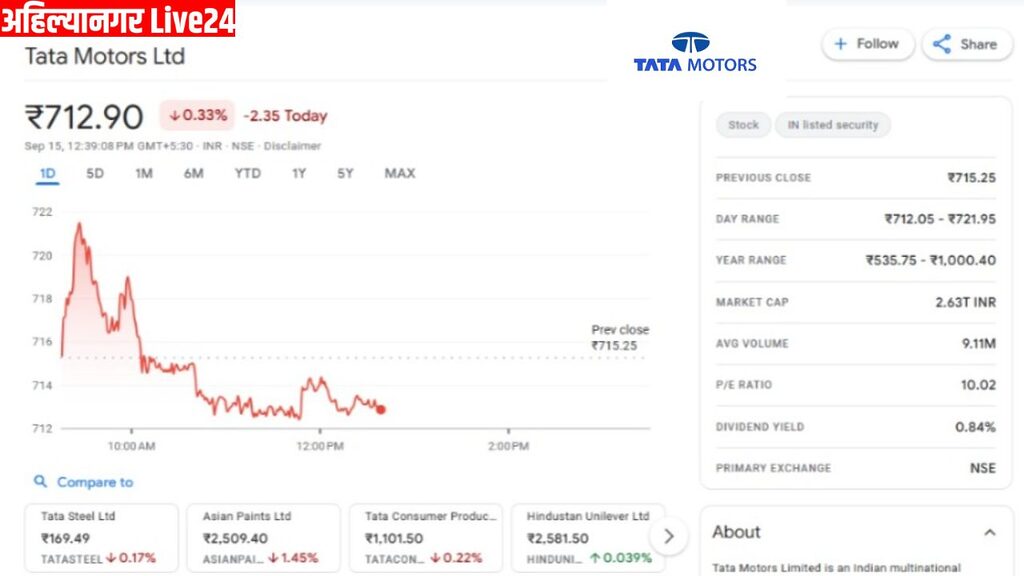Click the Disclaimer link under price
1024x576 pixels.
292,146
